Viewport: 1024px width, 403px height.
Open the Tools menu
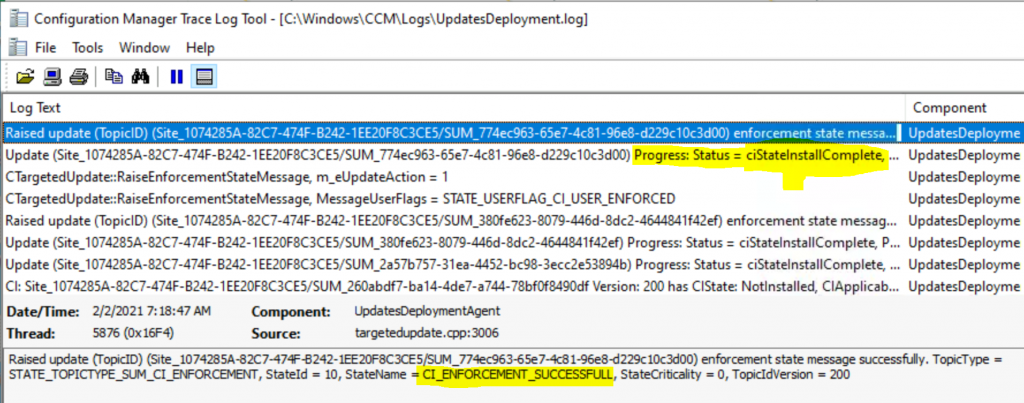click(x=88, y=48)
